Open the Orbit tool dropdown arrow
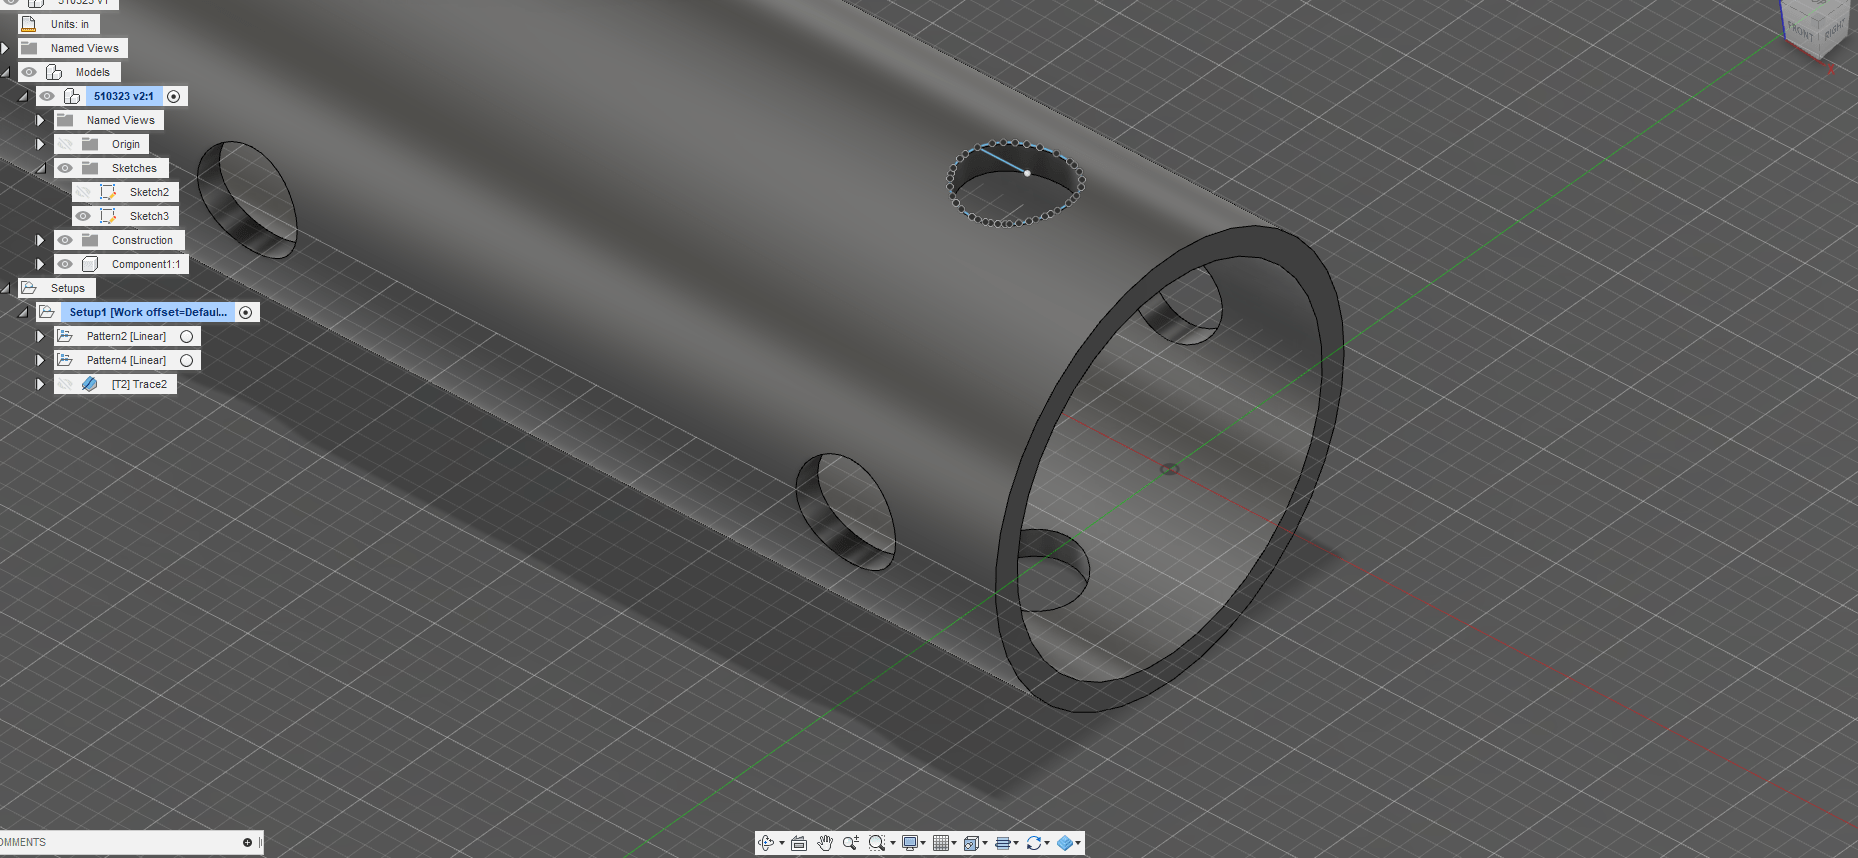1858x858 pixels. click(x=782, y=843)
